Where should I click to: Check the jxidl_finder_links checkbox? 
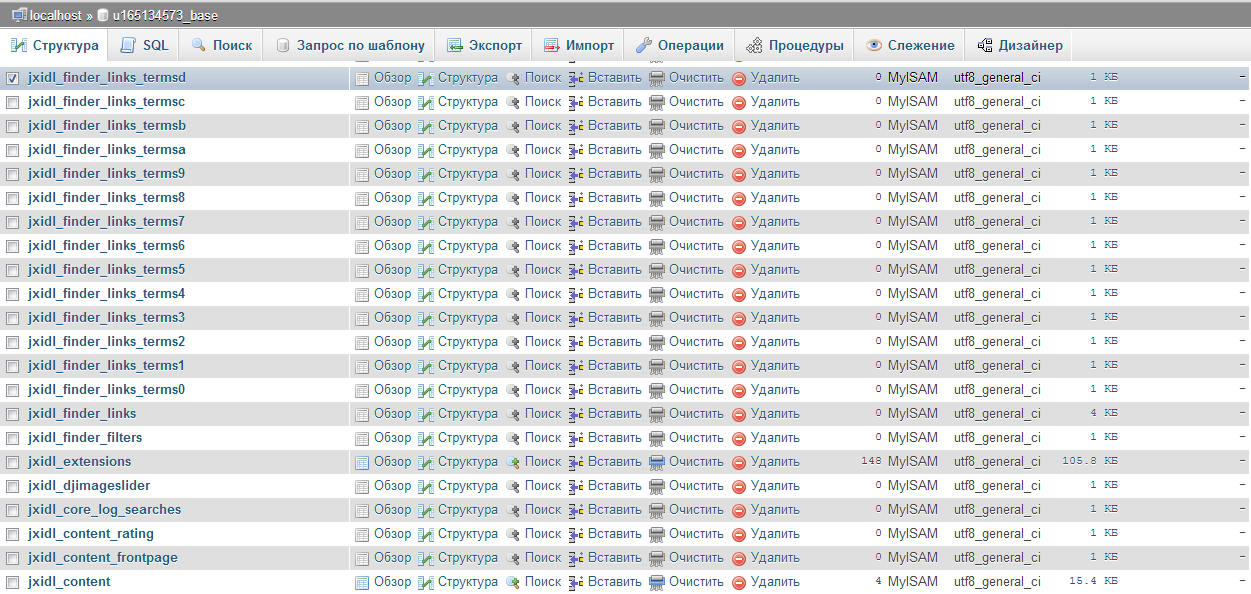click(x=13, y=414)
